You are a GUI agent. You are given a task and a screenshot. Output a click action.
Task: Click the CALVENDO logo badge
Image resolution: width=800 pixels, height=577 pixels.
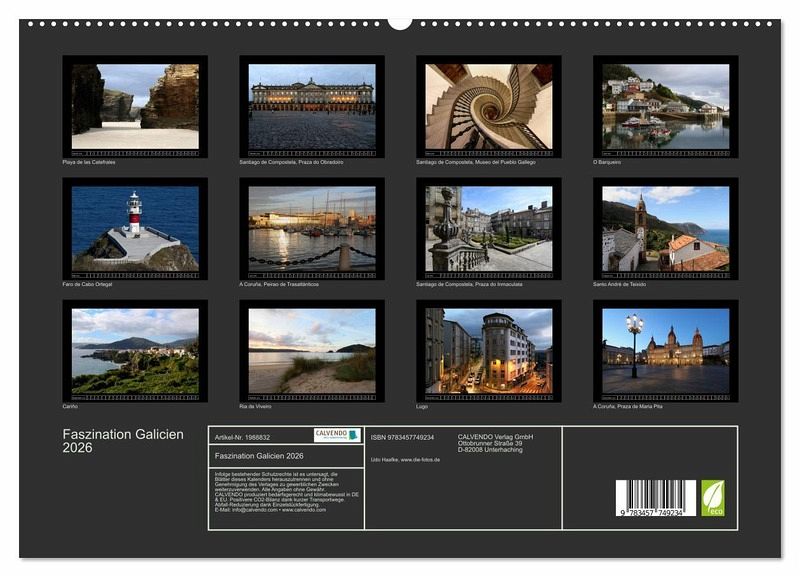pos(336,435)
